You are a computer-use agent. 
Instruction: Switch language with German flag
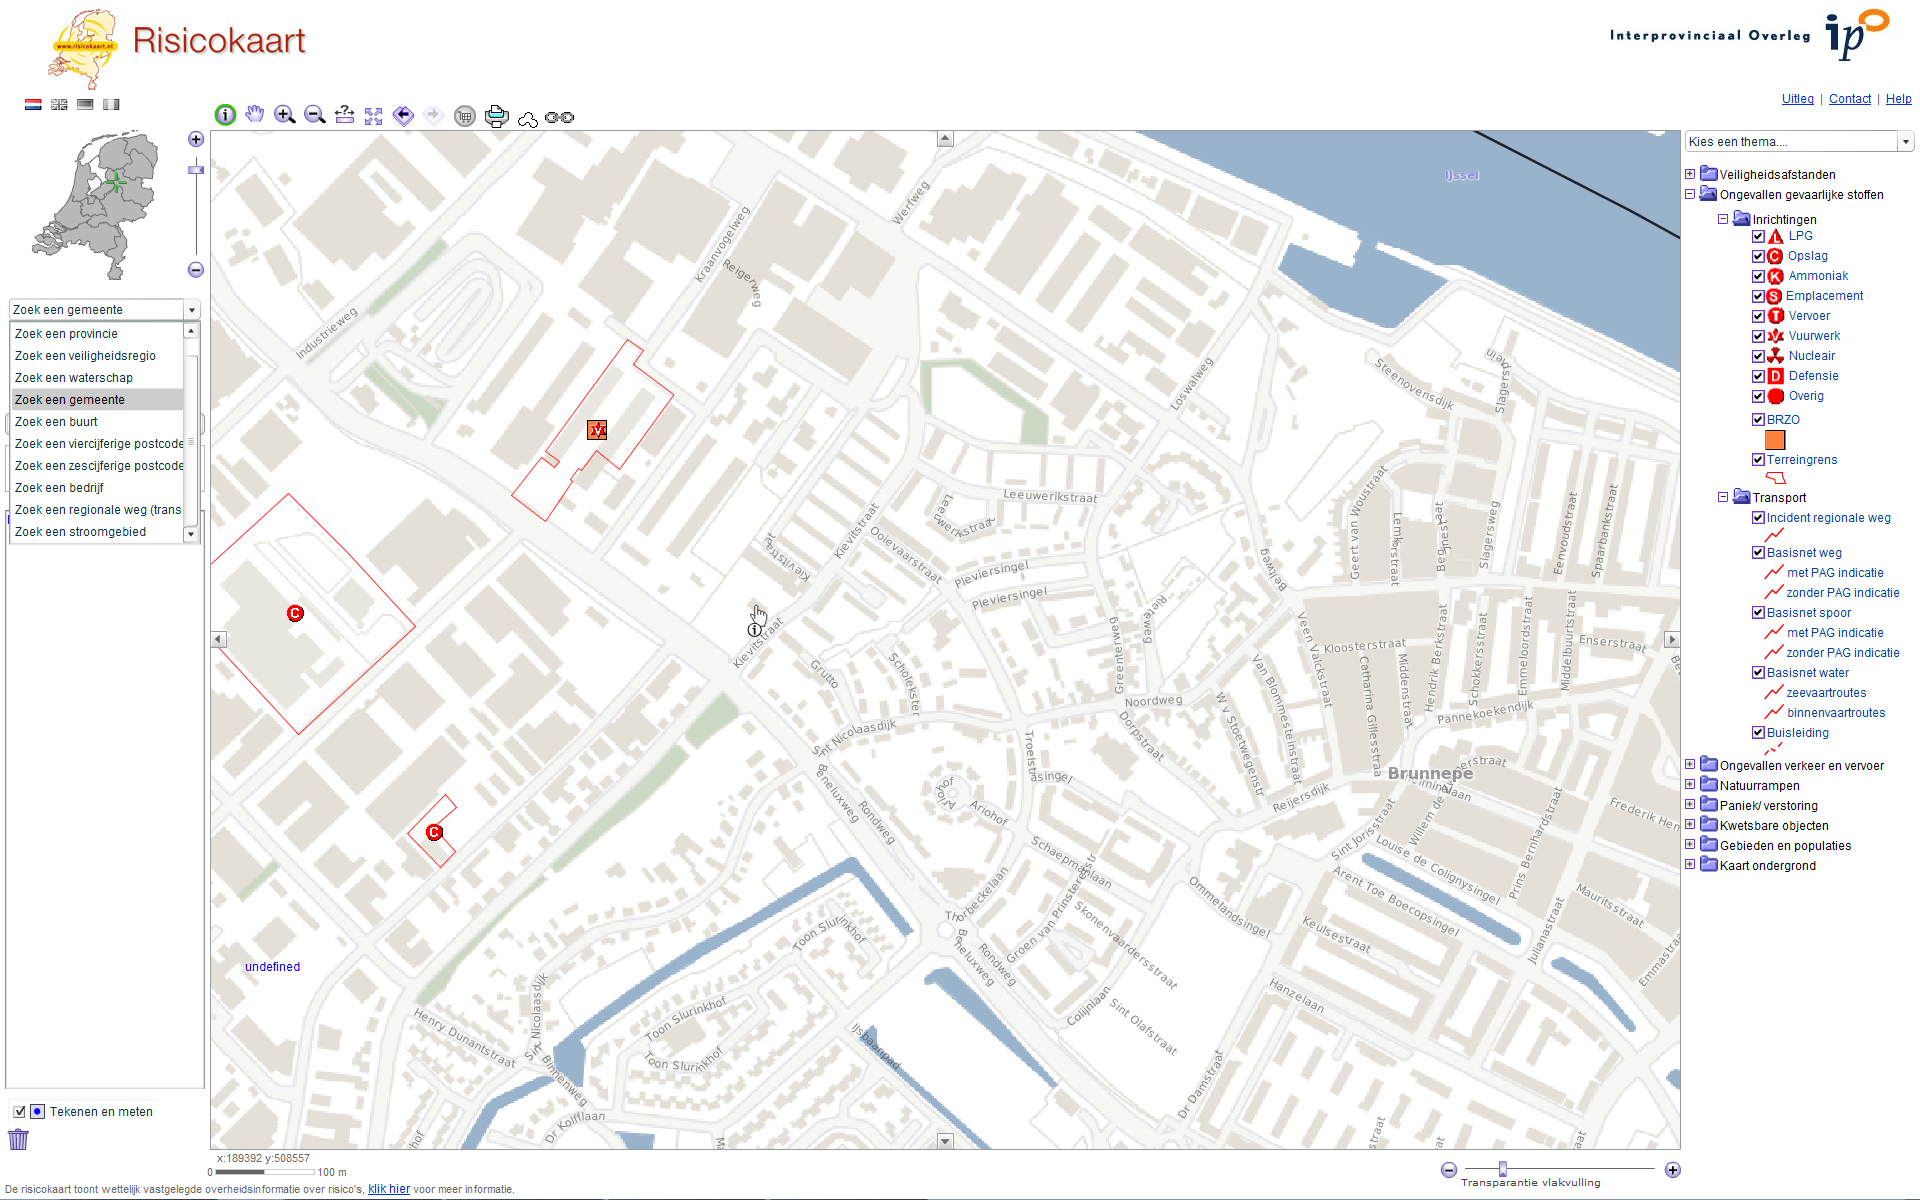[x=85, y=104]
